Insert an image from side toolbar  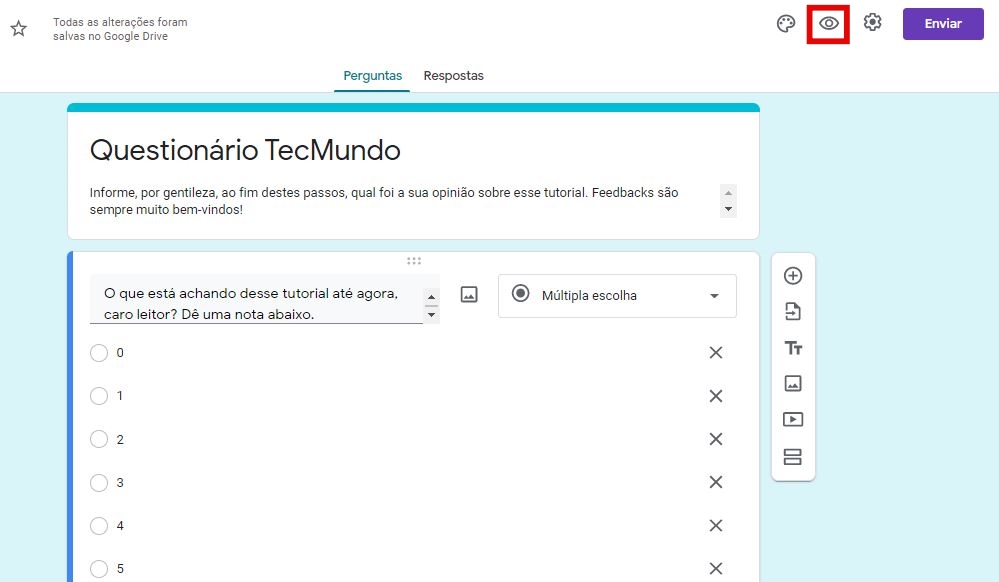pyautogui.click(x=793, y=383)
